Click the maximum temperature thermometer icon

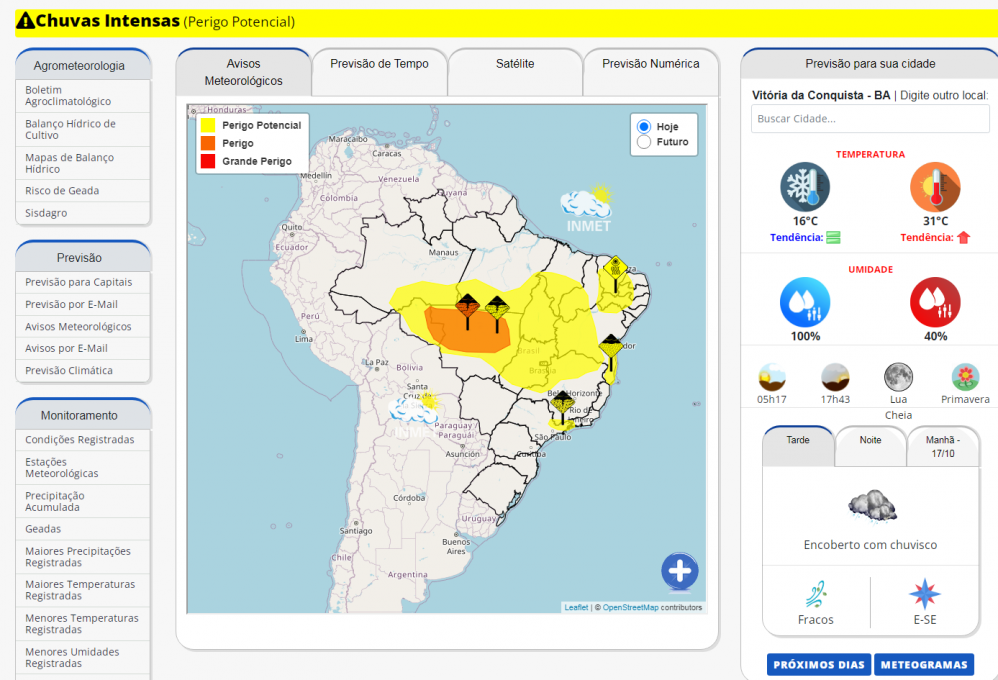pos(935,187)
